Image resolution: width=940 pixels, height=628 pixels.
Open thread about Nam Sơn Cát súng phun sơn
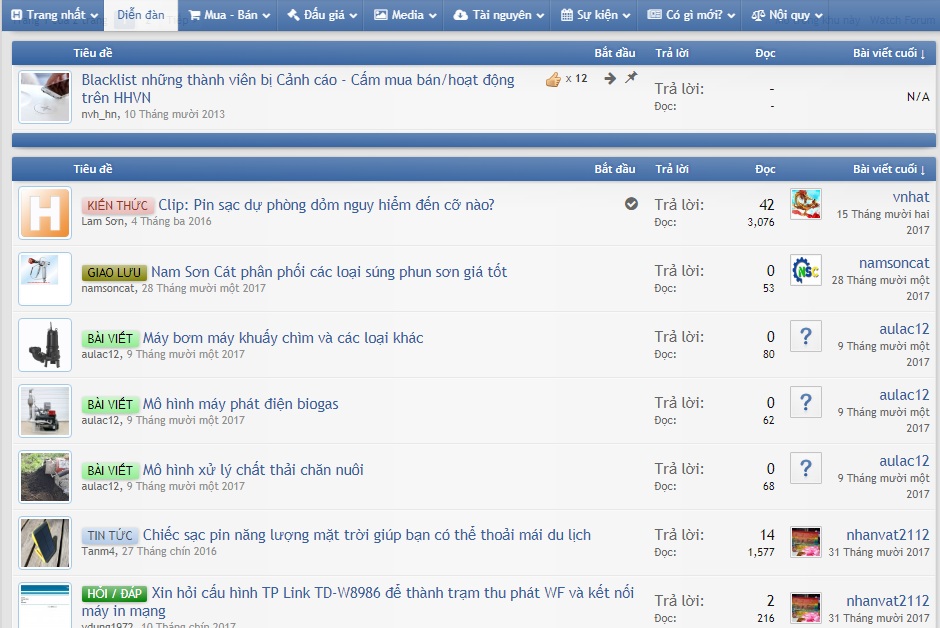pyautogui.click(x=329, y=272)
